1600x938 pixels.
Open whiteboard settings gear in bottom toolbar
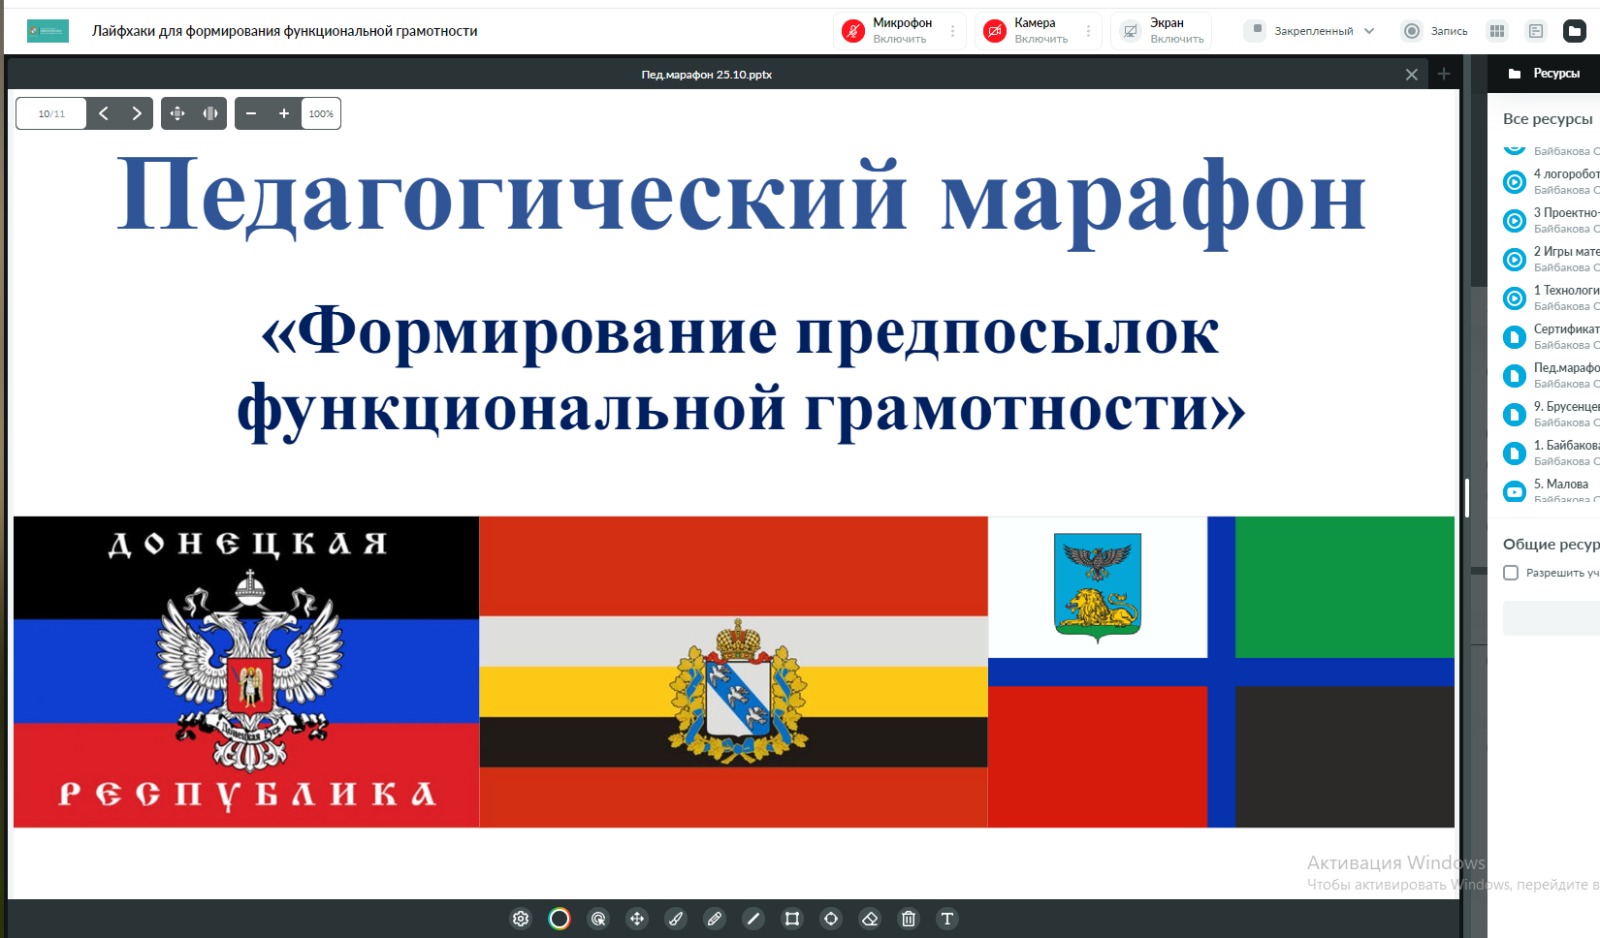coord(521,919)
